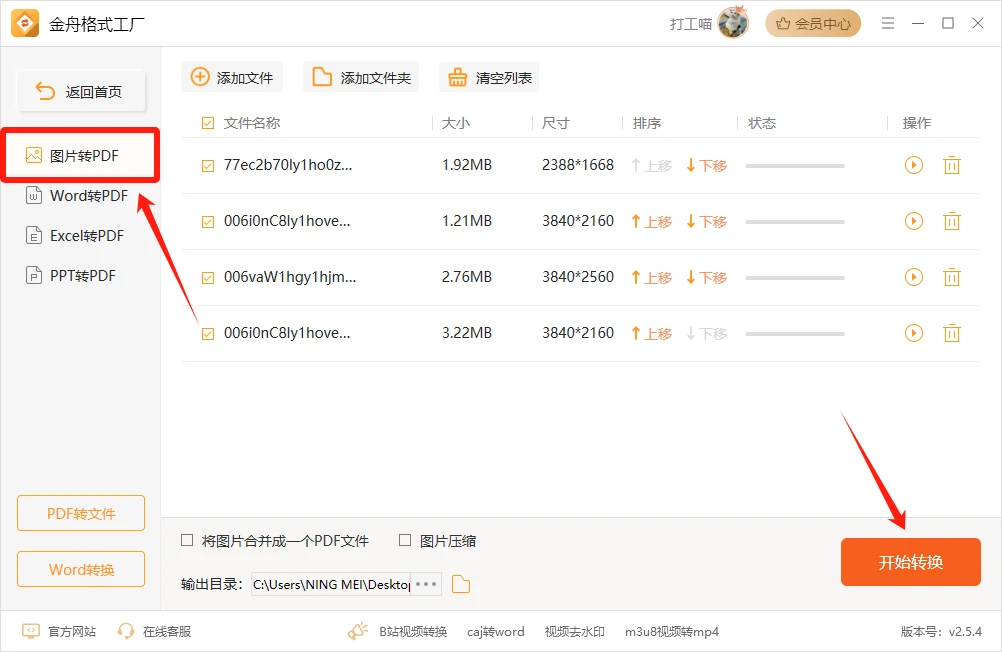Click the progress bar of the 3.22MB row

[x=795, y=334]
